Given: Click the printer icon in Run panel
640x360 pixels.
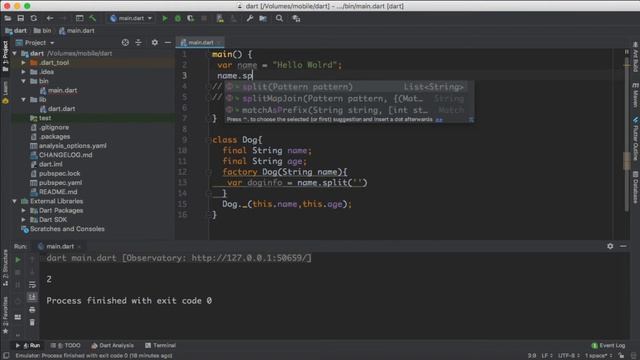Looking at the screenshot, I should coord(32,310).
